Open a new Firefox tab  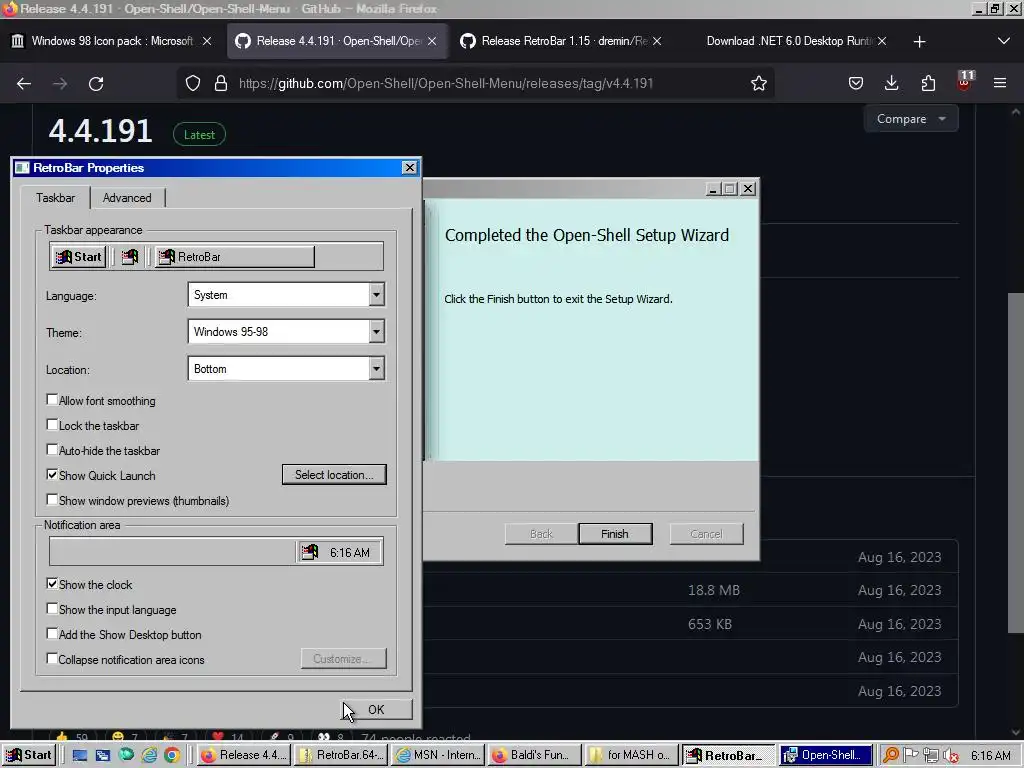[x=919, y=41]
